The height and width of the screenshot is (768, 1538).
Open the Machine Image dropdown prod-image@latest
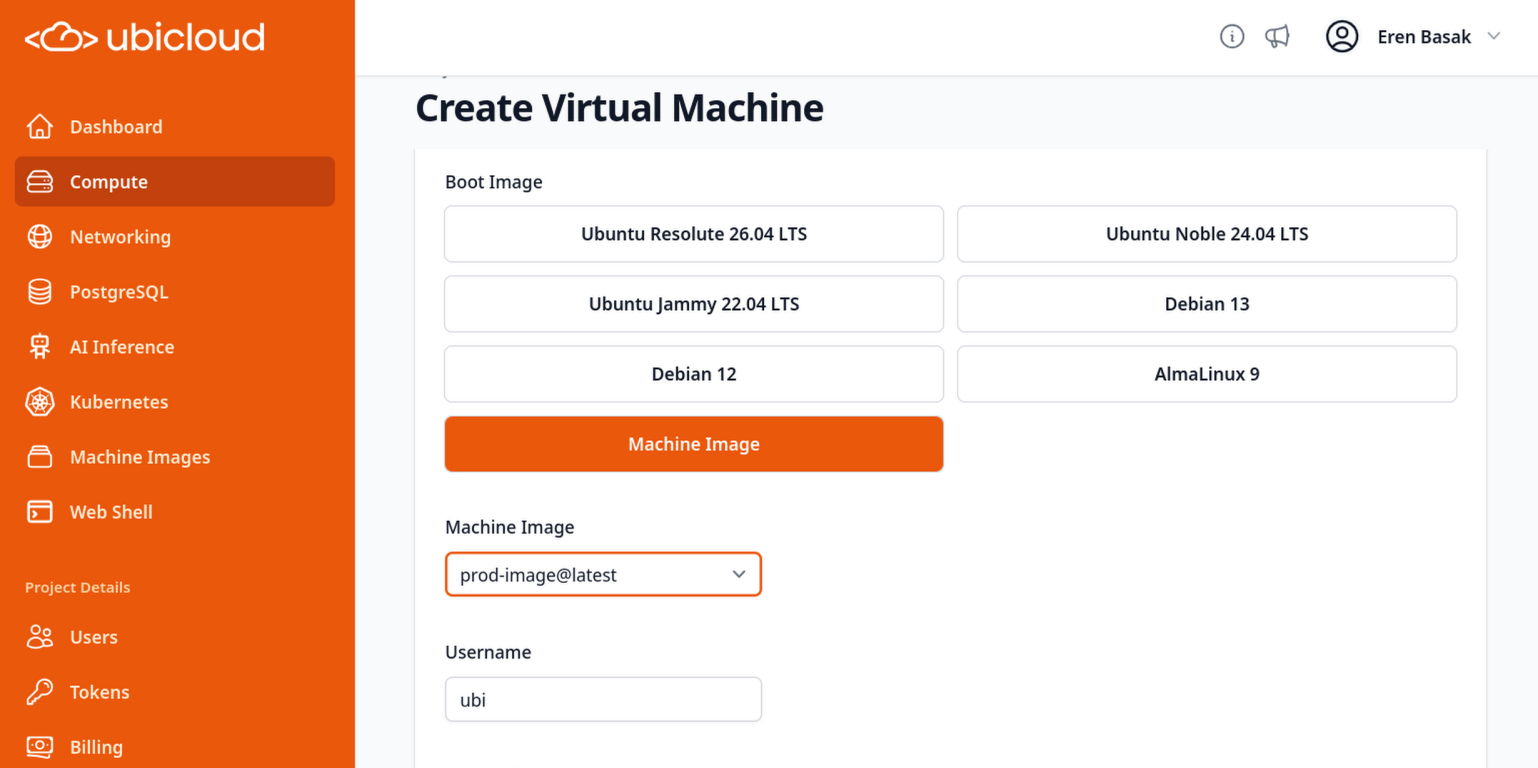[x=603, y=574]
